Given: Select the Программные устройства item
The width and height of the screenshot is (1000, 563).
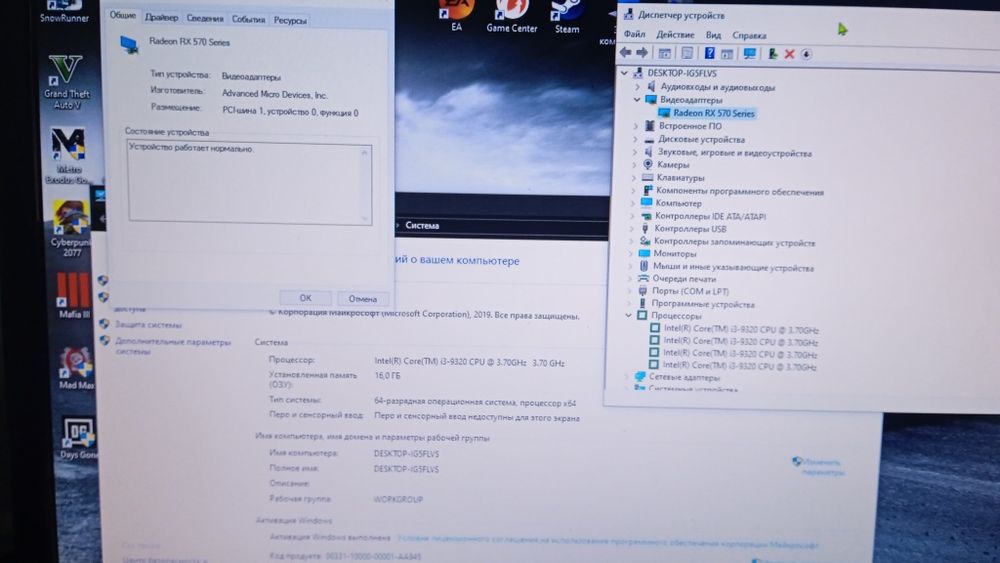Looking at the screenshot, I should [703, 304].
